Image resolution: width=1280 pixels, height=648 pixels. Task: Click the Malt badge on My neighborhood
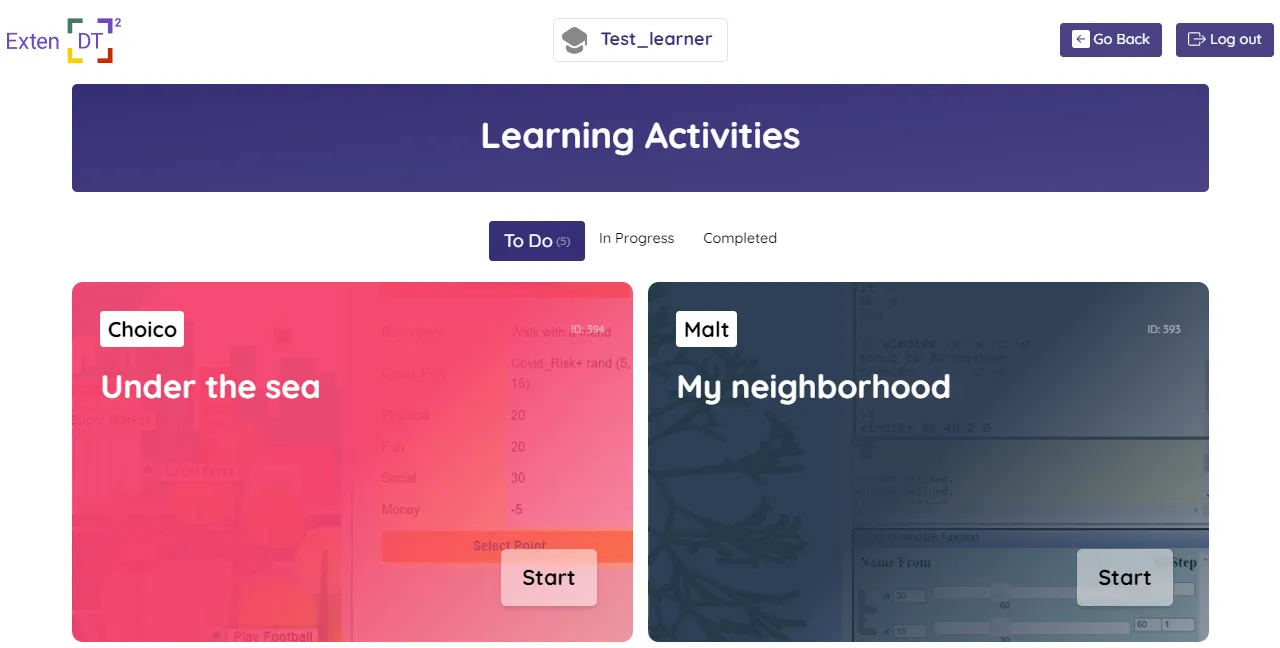point(706,328)
